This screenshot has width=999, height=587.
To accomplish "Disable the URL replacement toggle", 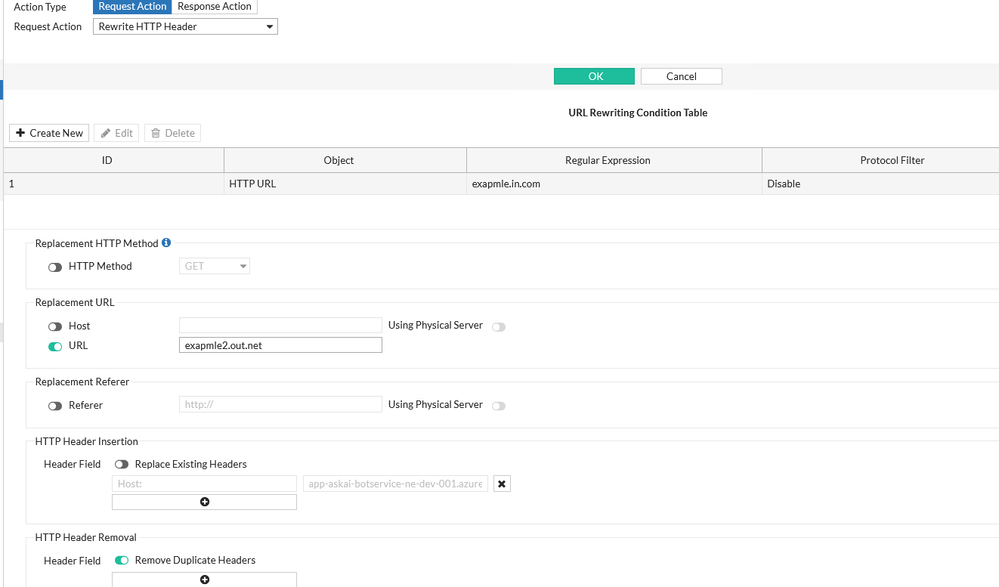I will [55, 346].
